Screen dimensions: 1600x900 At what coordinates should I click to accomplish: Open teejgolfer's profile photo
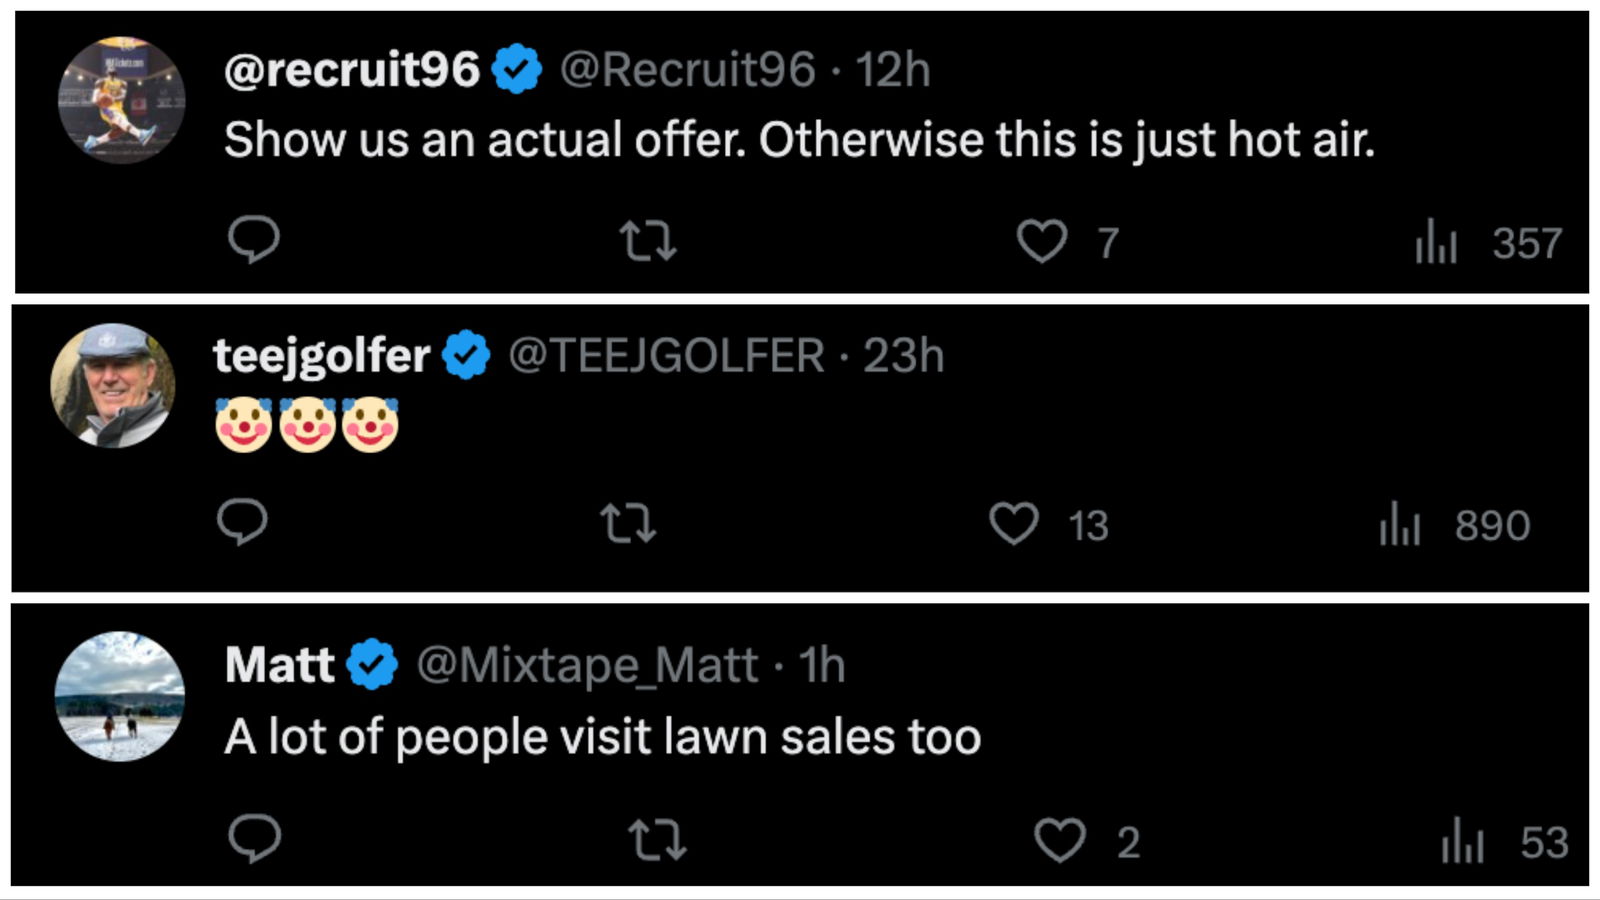tap(113, 385)
